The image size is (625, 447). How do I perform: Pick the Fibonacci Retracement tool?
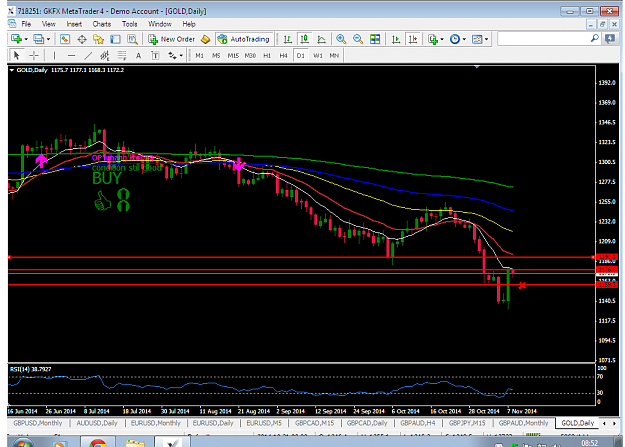click(x=122, y=55)
